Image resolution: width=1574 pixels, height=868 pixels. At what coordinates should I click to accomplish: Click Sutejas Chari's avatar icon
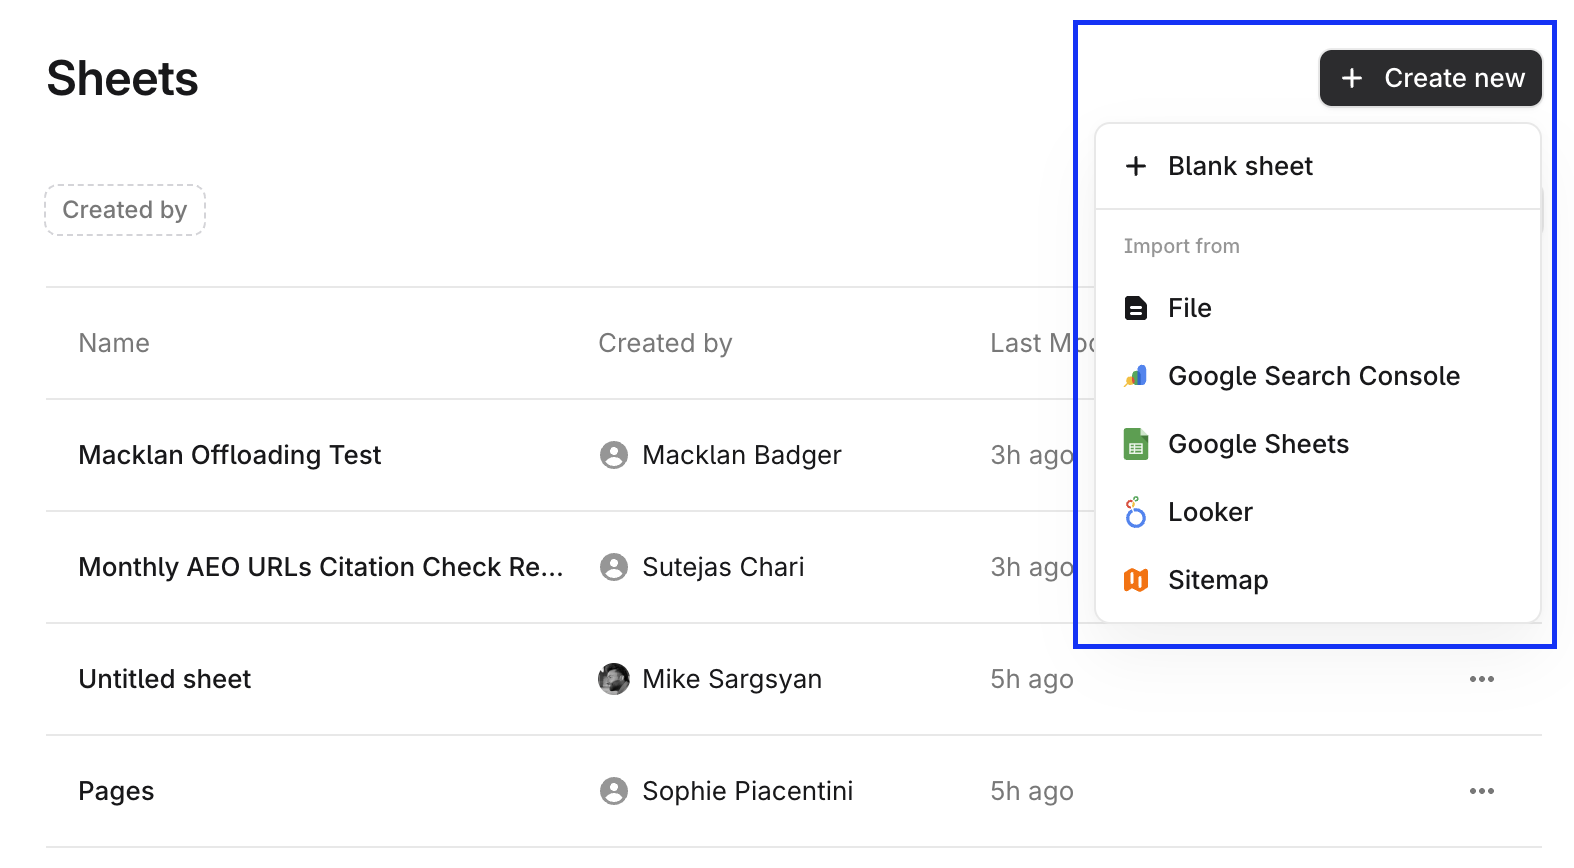click(x=614, y=567)
